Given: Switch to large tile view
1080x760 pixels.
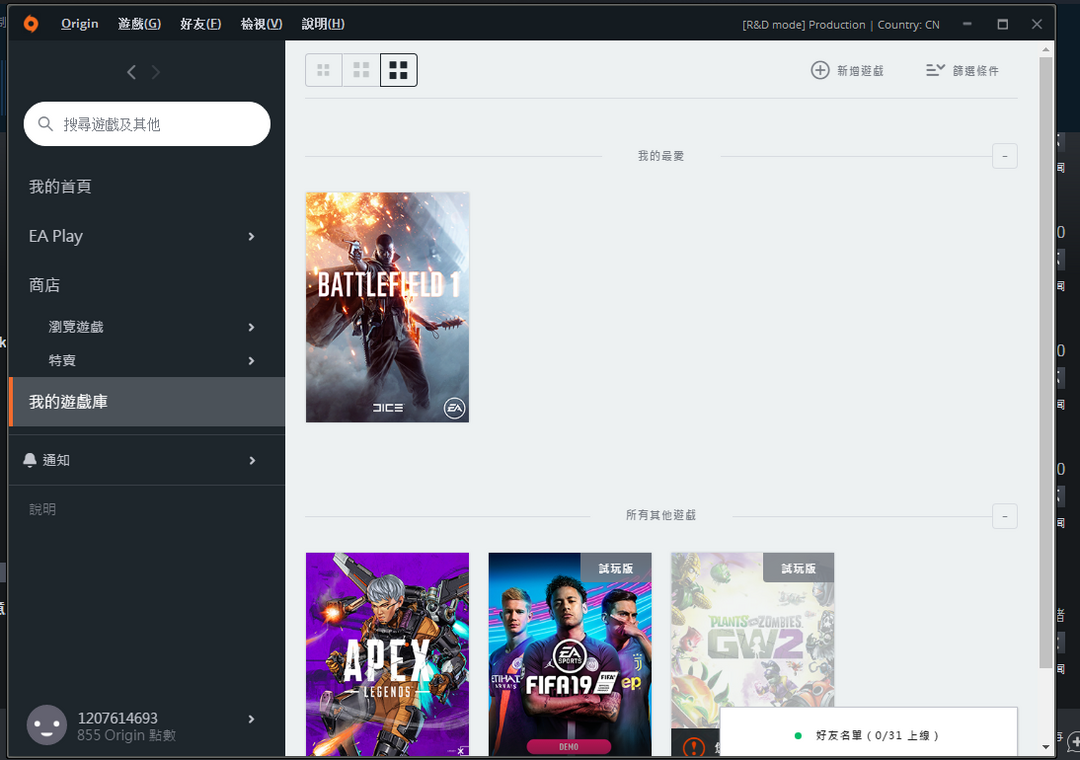Looking at the screenshot, I should pyautogui.click(x=399, y=70).
